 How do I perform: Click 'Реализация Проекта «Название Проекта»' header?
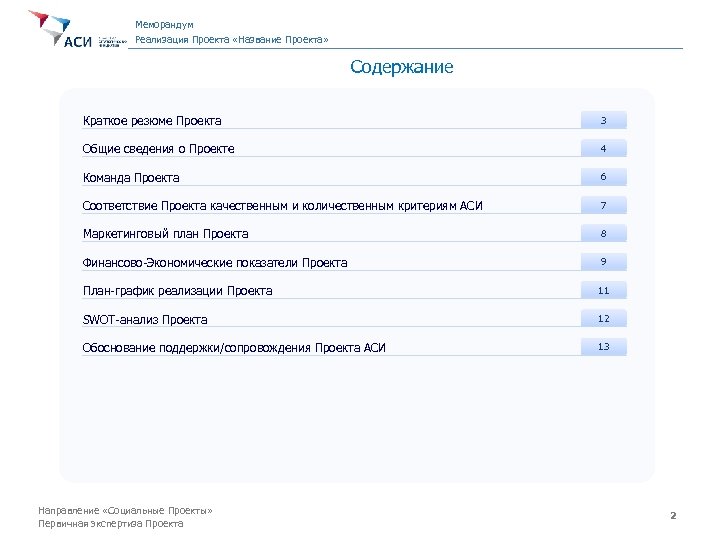click(232, 39)
